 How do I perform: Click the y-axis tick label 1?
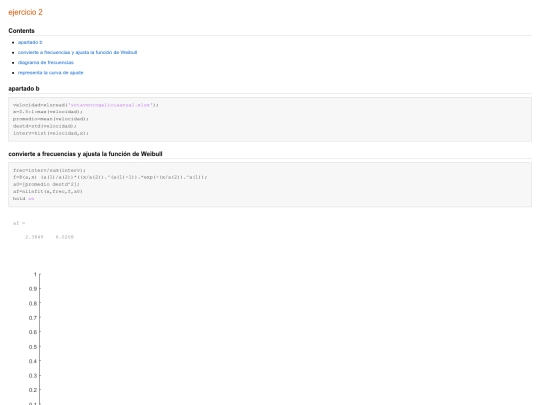(35, 274)
